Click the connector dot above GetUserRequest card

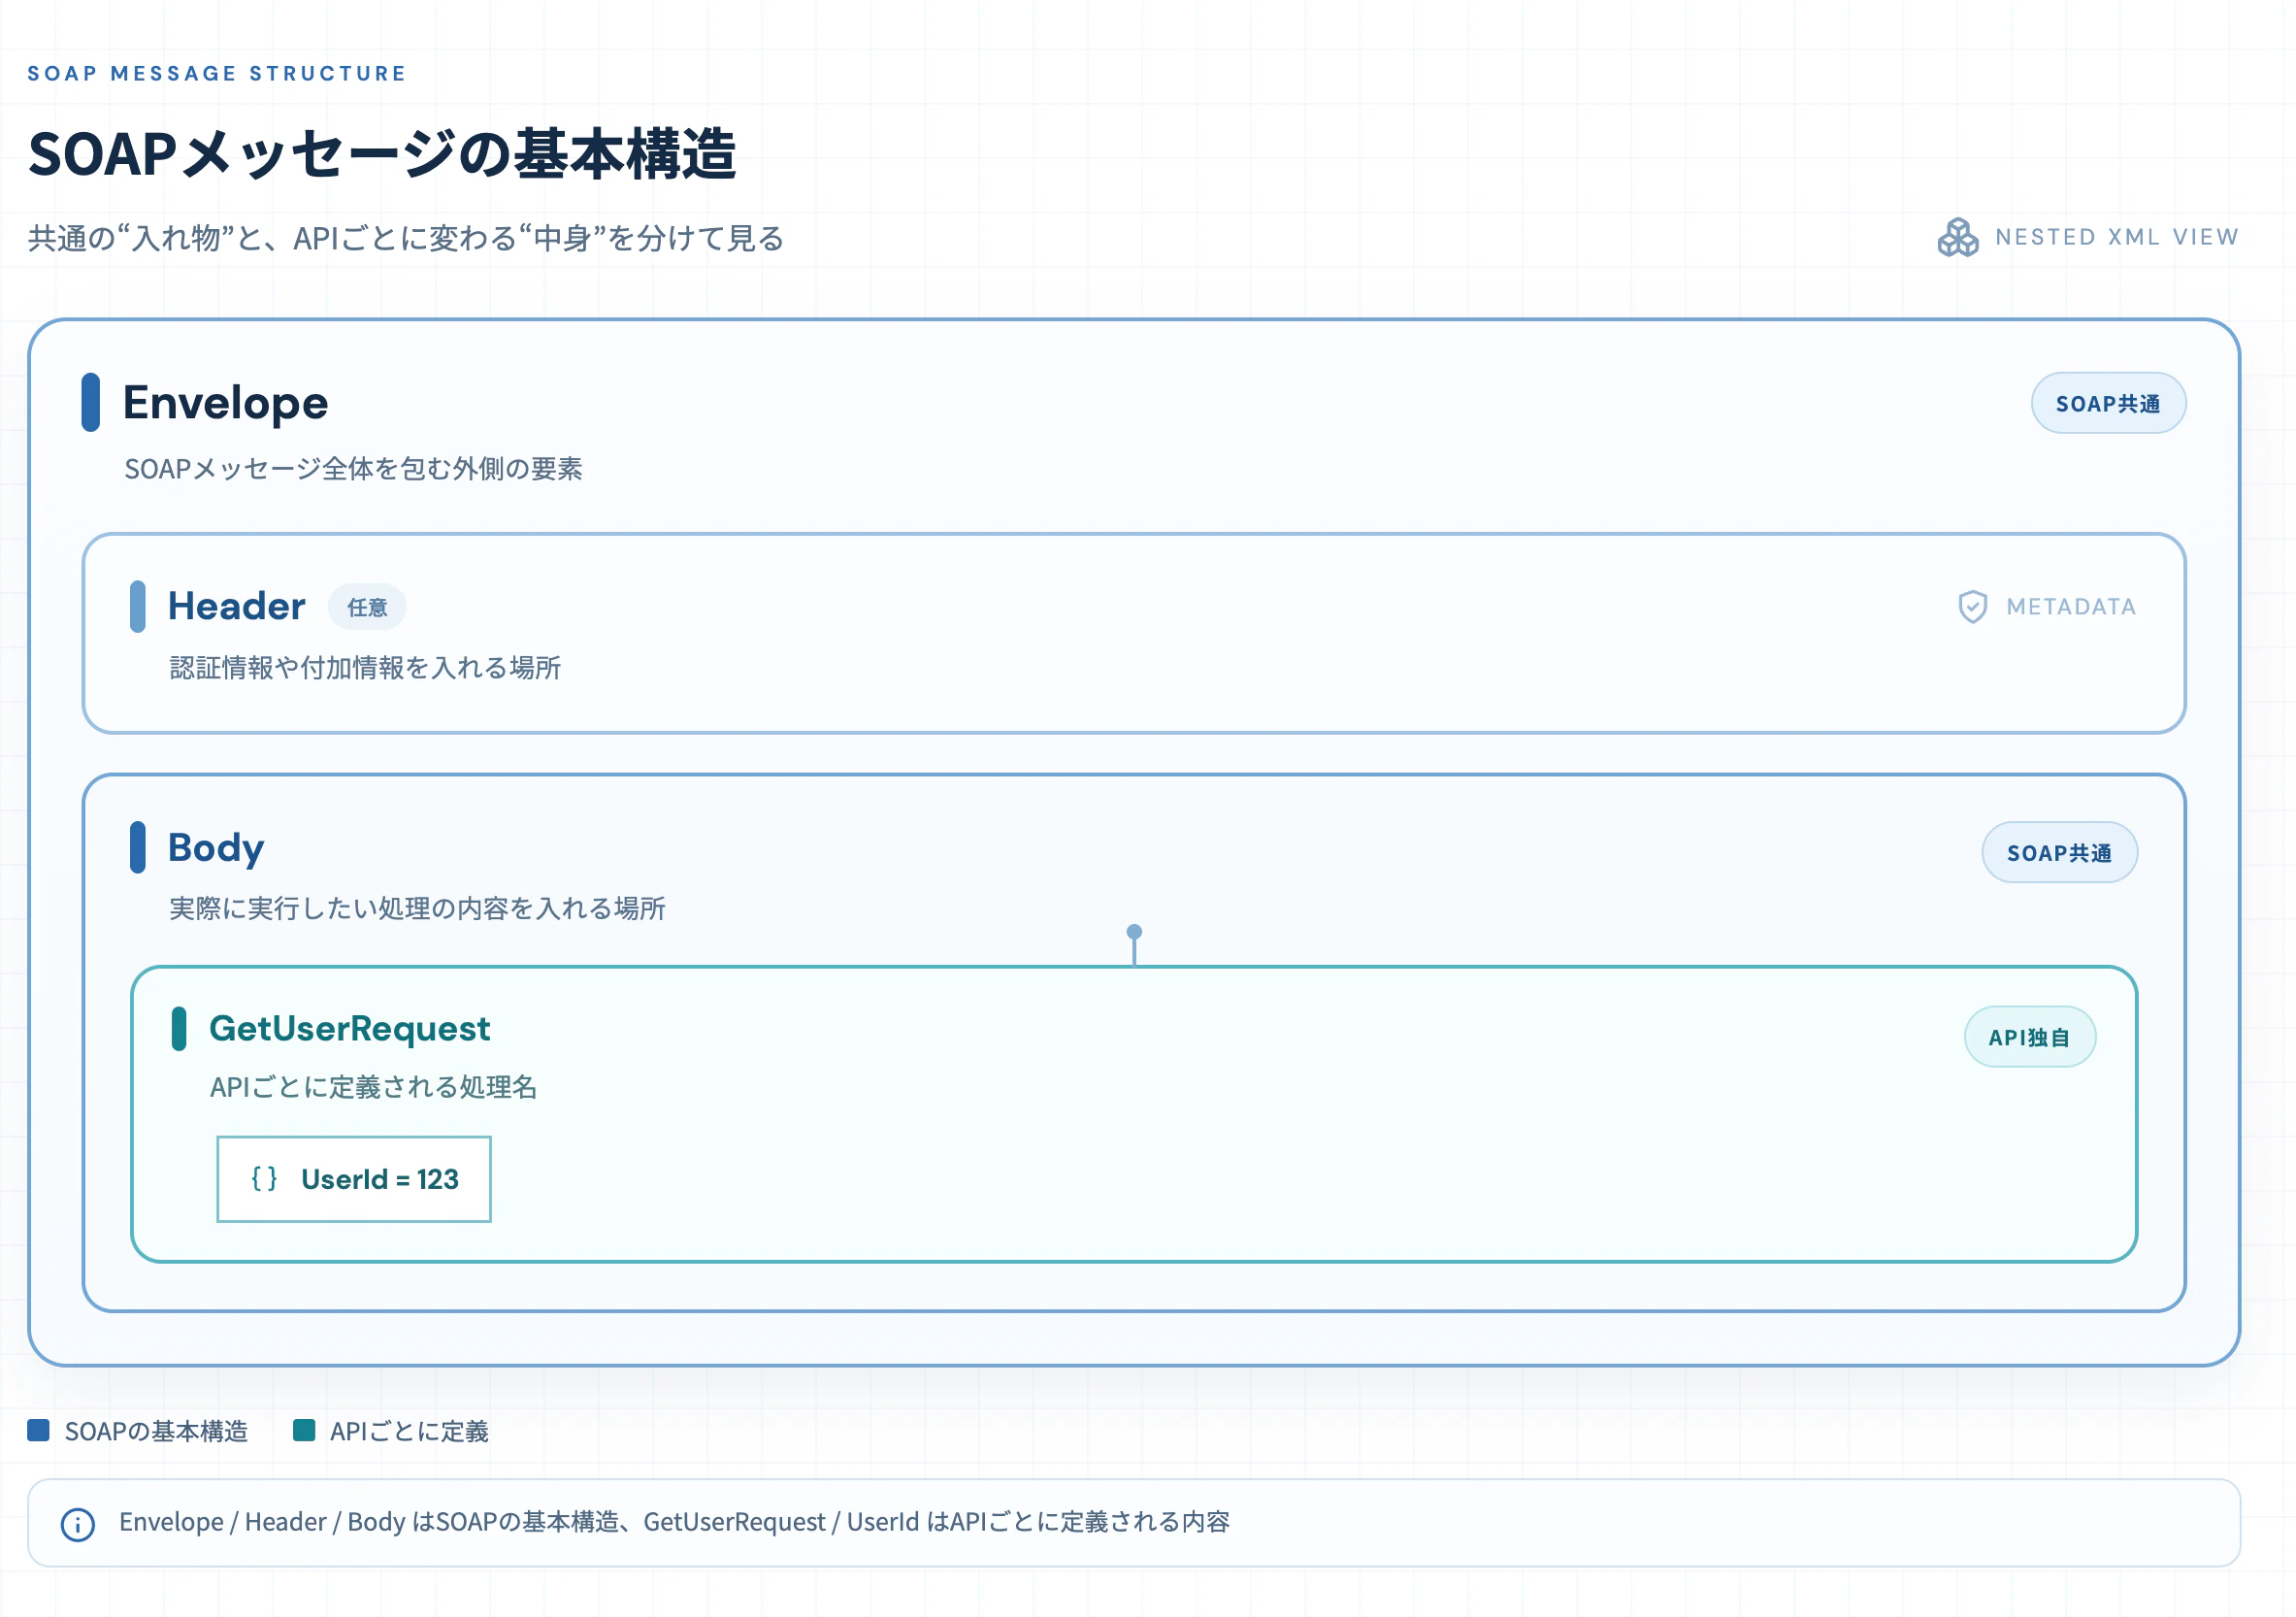[1134, 931]
